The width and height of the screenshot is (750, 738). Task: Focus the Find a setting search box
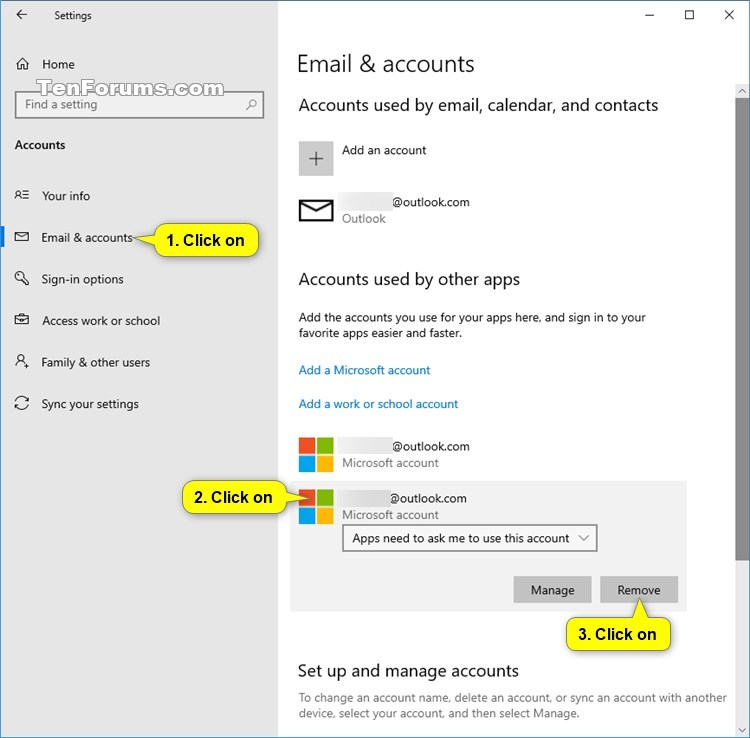(x=139, y=105)
